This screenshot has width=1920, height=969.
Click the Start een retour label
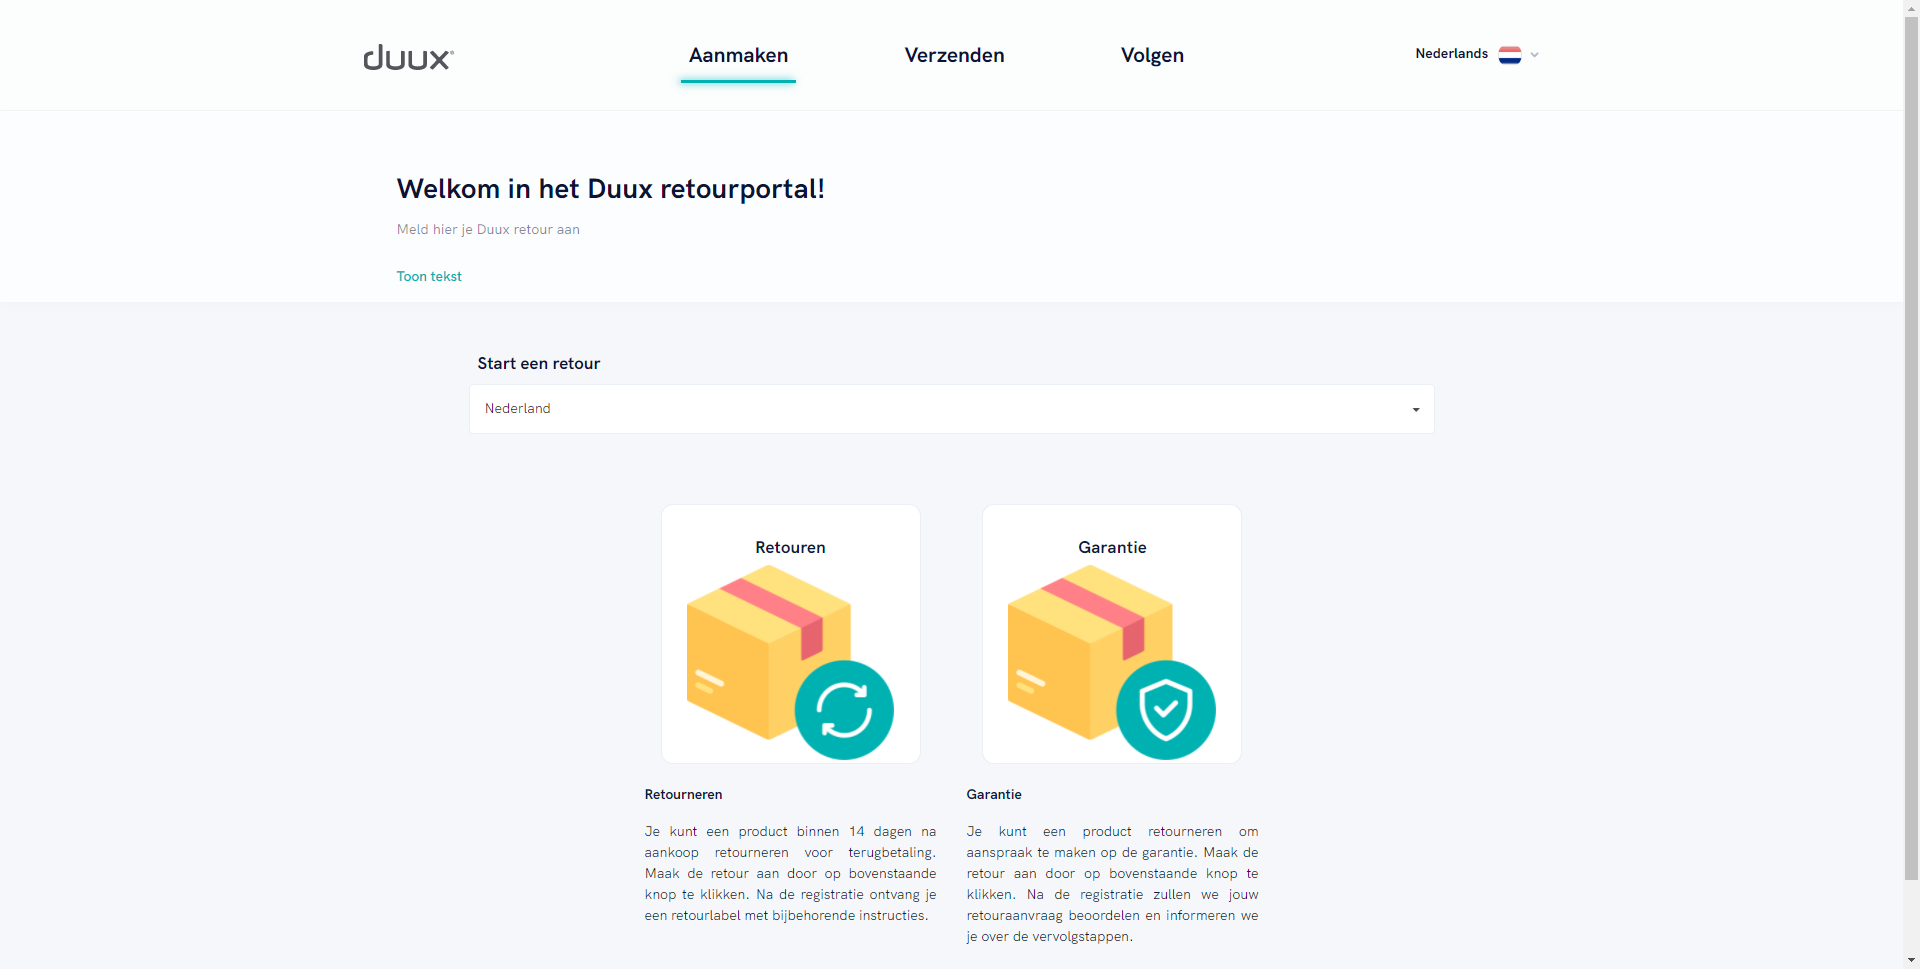[538, 364]
